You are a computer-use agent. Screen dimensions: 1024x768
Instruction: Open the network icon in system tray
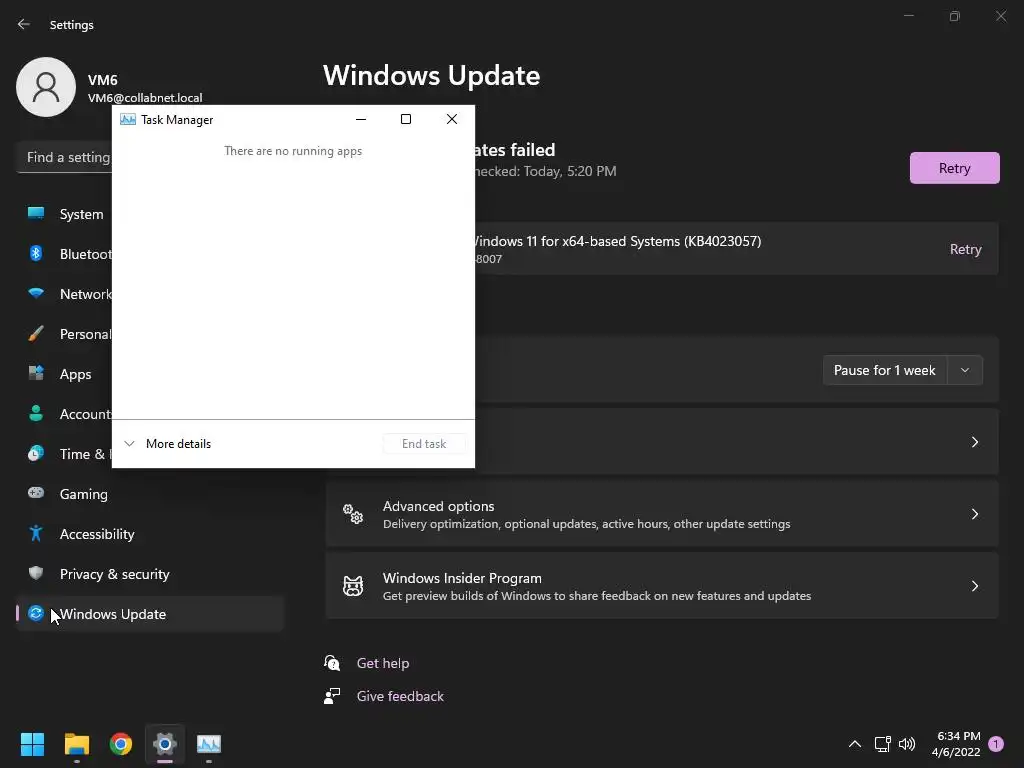882,744
